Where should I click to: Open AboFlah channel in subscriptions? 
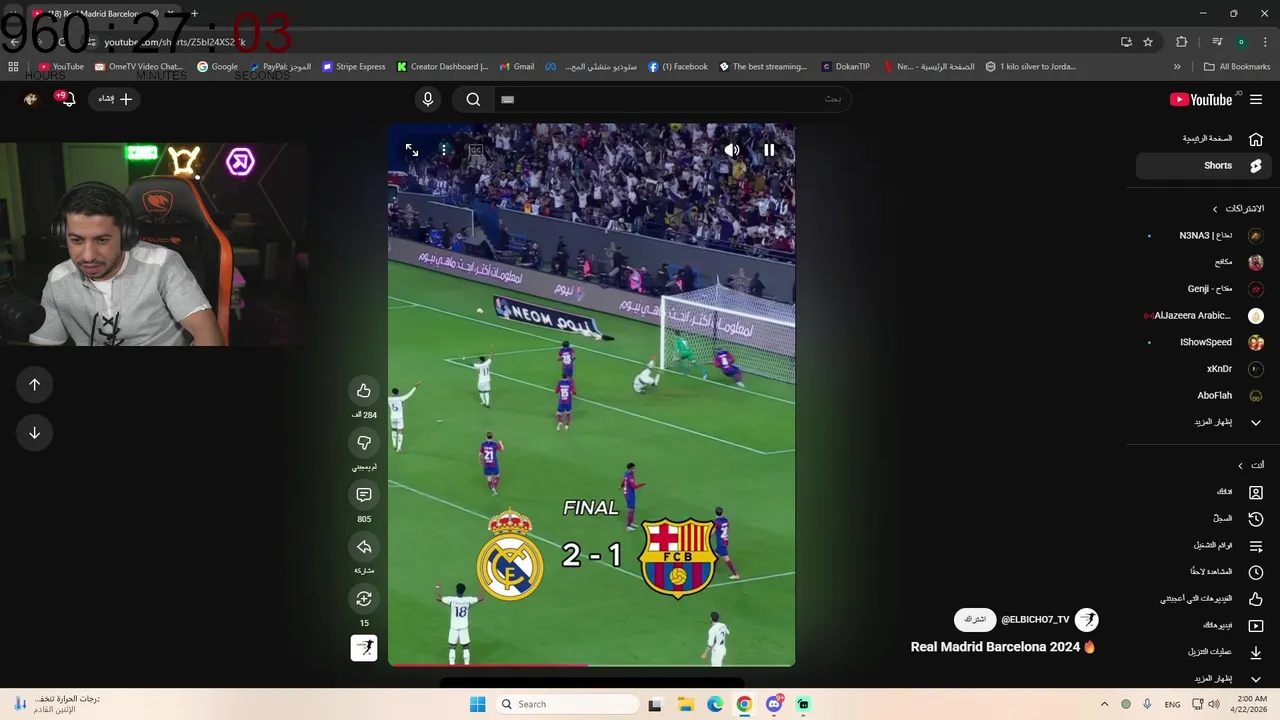(1205, 396)
